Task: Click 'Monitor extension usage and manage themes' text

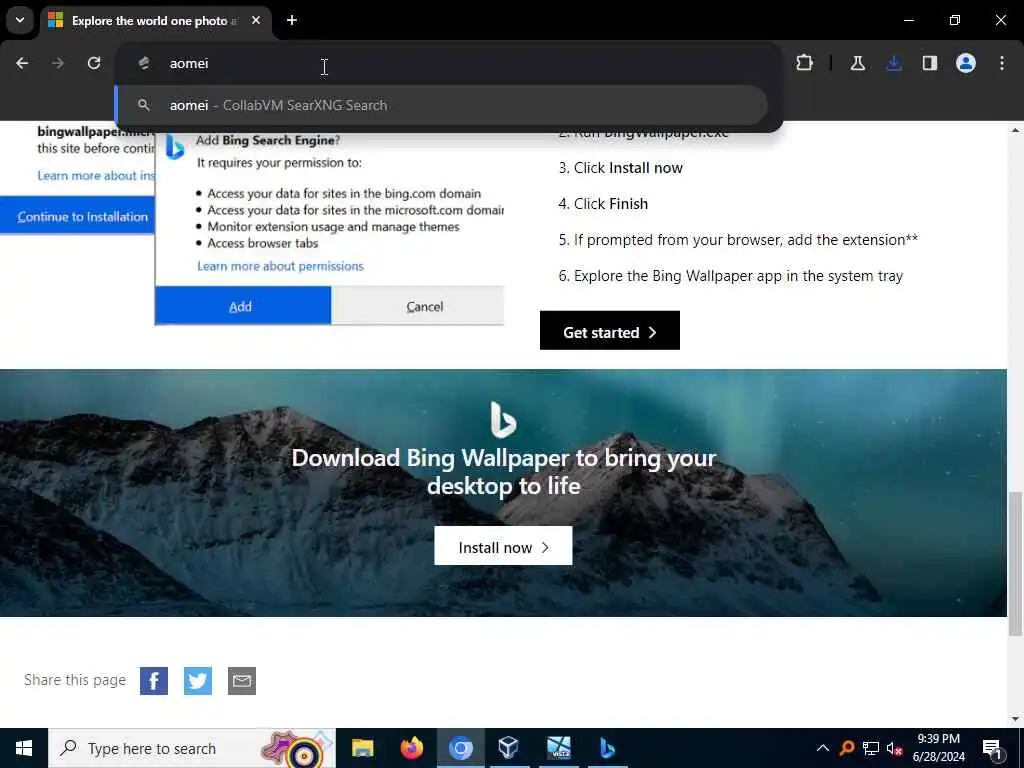Action: click(333, 227)
